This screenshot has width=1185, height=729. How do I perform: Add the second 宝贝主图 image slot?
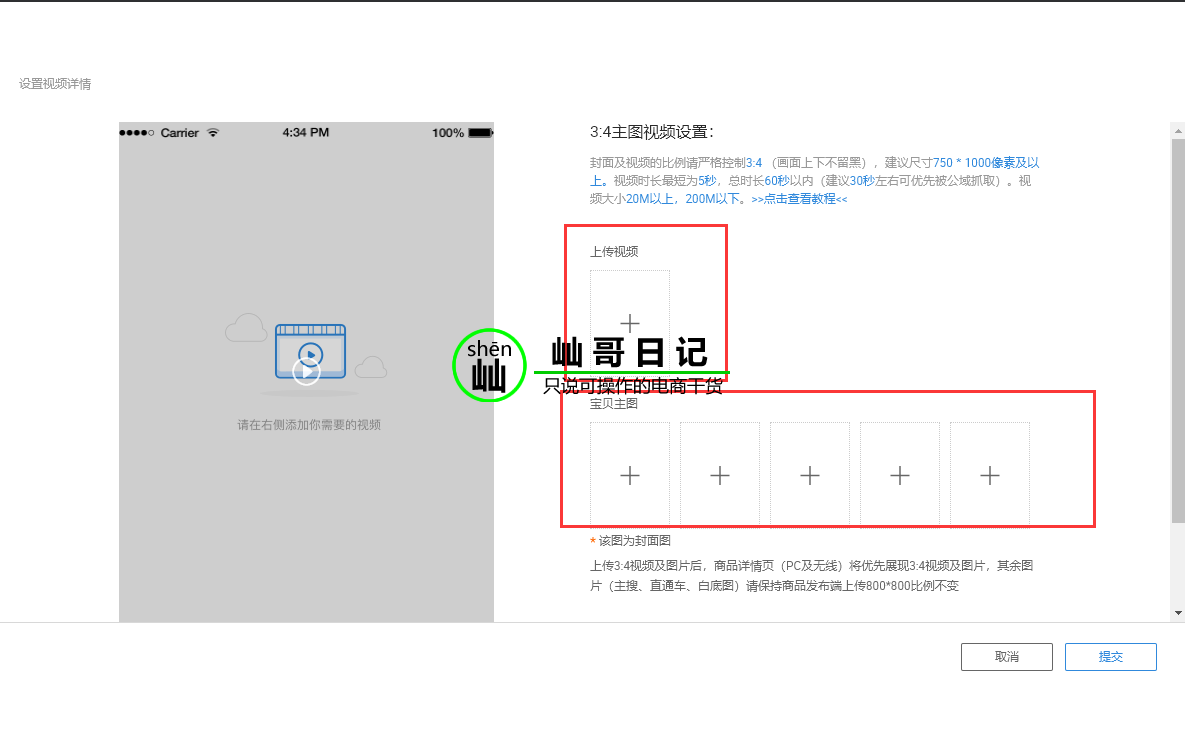tap(719, 474)
